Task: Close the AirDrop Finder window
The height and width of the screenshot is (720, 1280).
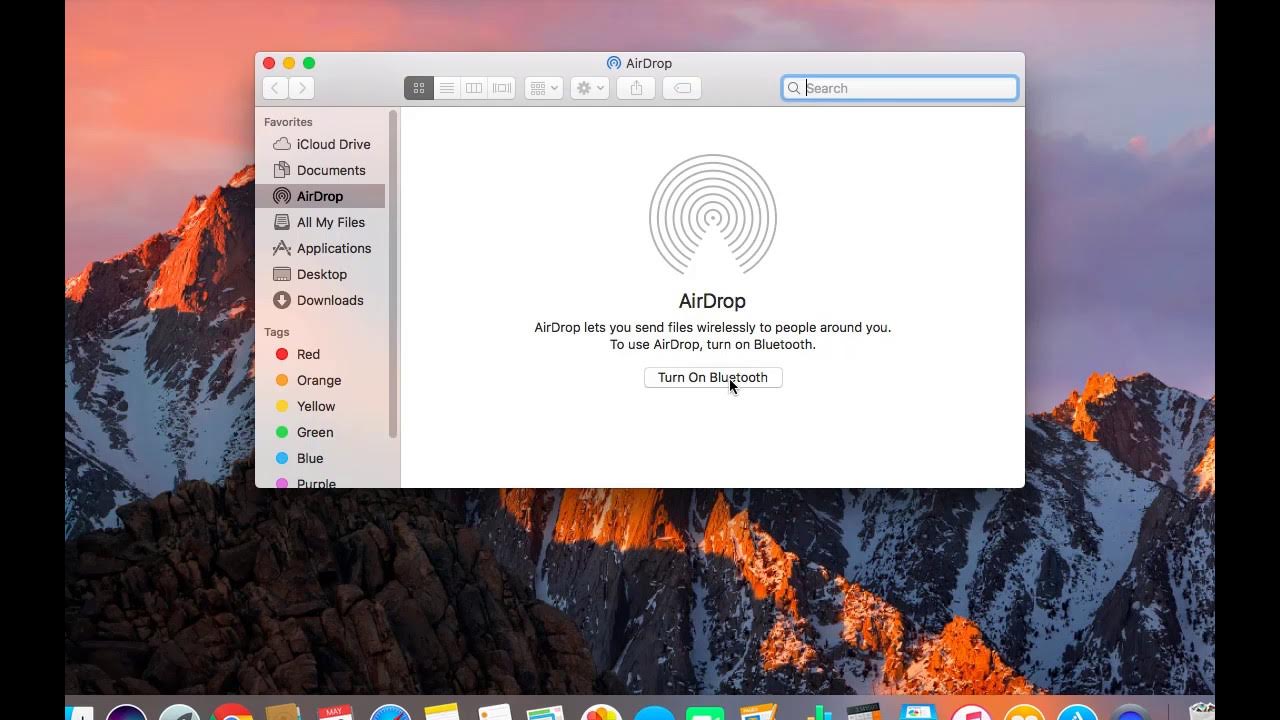Action: point(269,63)
